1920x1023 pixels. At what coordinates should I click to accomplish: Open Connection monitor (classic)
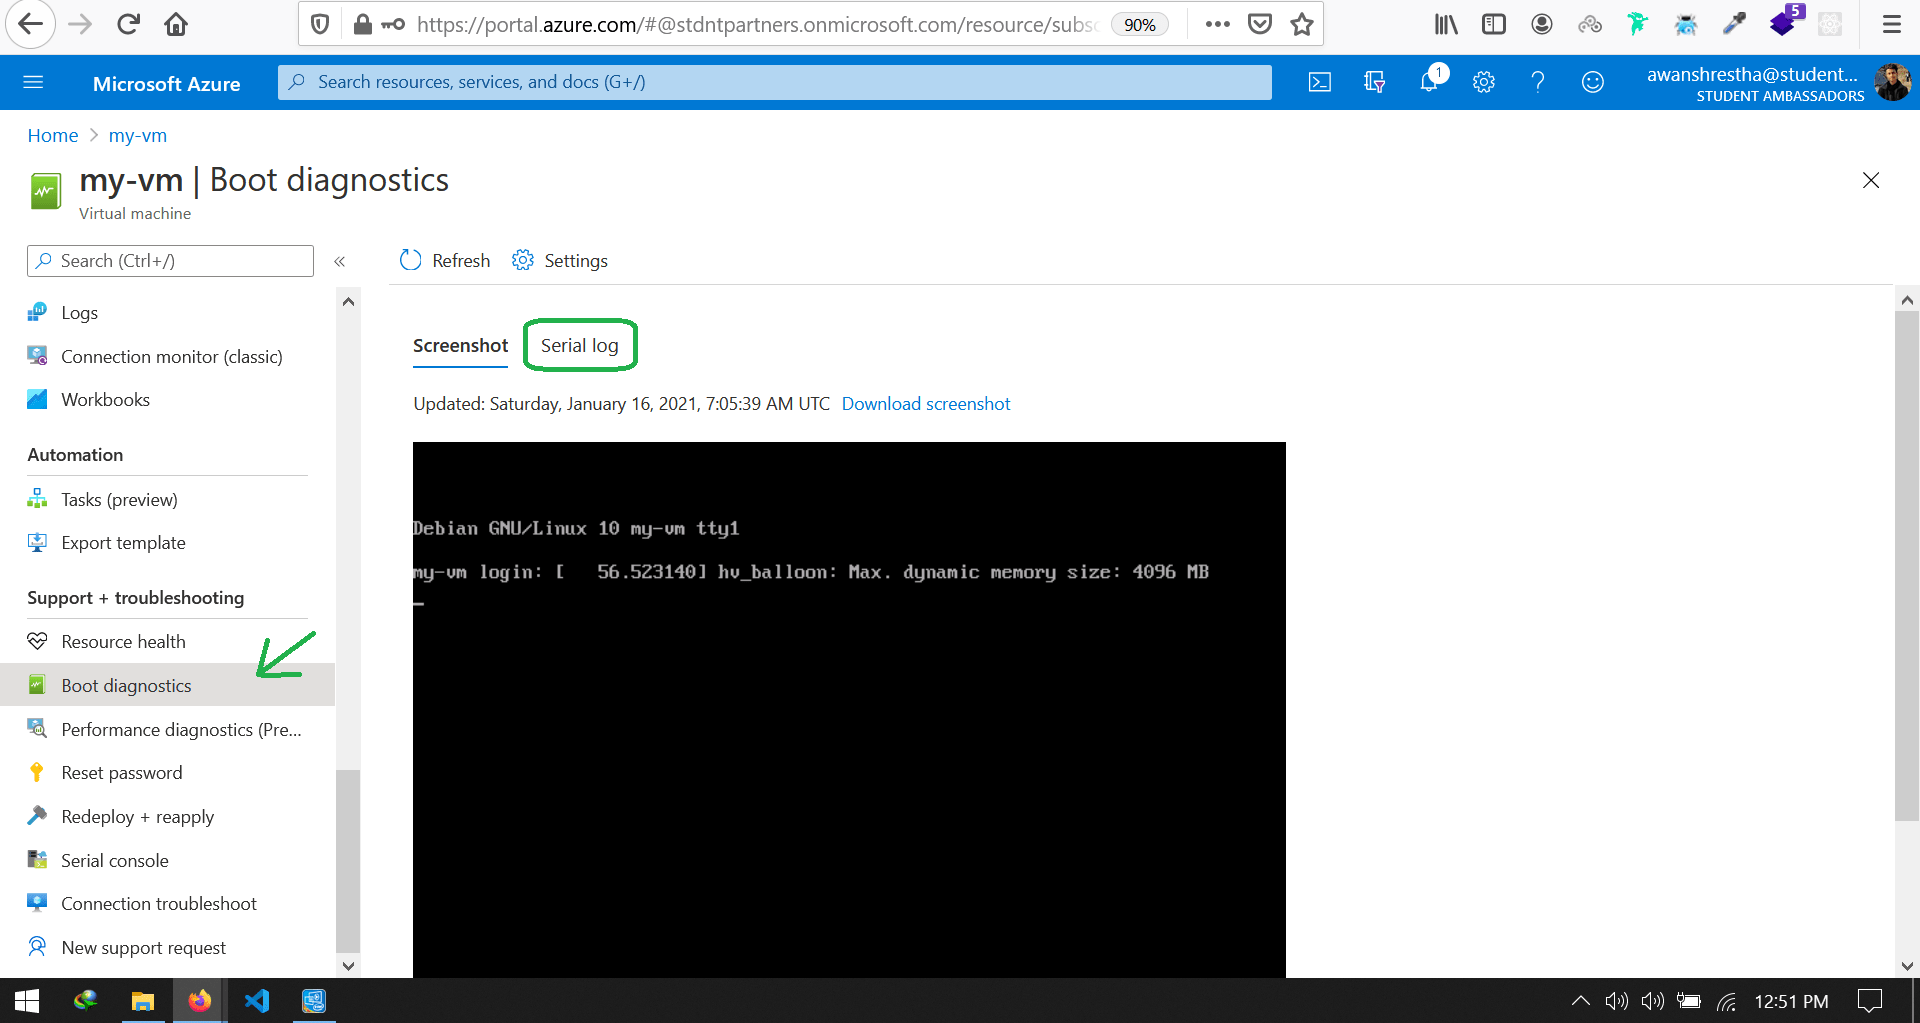[x=167, y=357]
